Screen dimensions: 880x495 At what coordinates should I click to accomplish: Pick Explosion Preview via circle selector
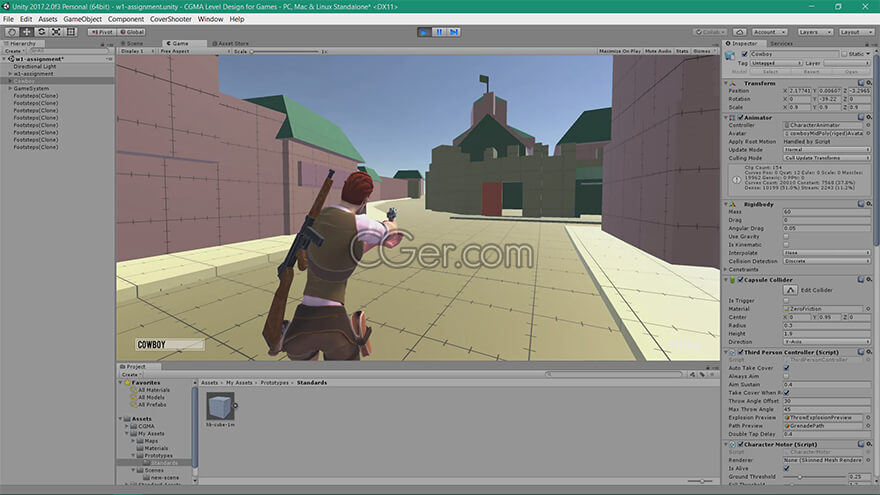868,418
